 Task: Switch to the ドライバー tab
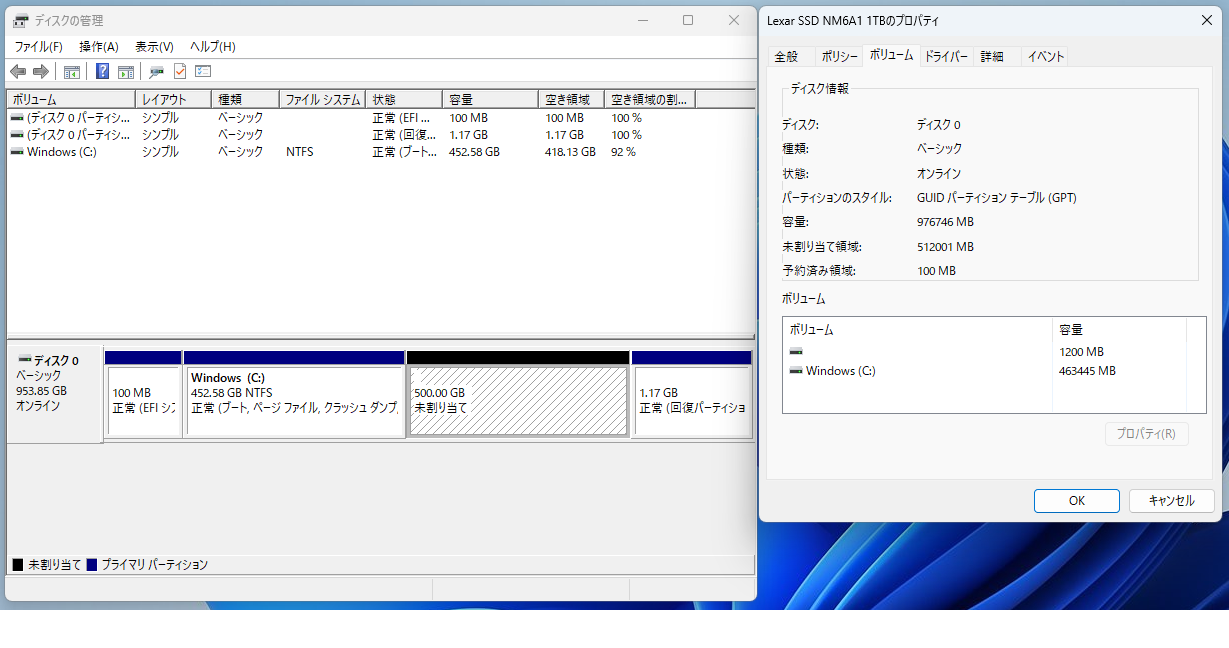(x=945, y=57)
